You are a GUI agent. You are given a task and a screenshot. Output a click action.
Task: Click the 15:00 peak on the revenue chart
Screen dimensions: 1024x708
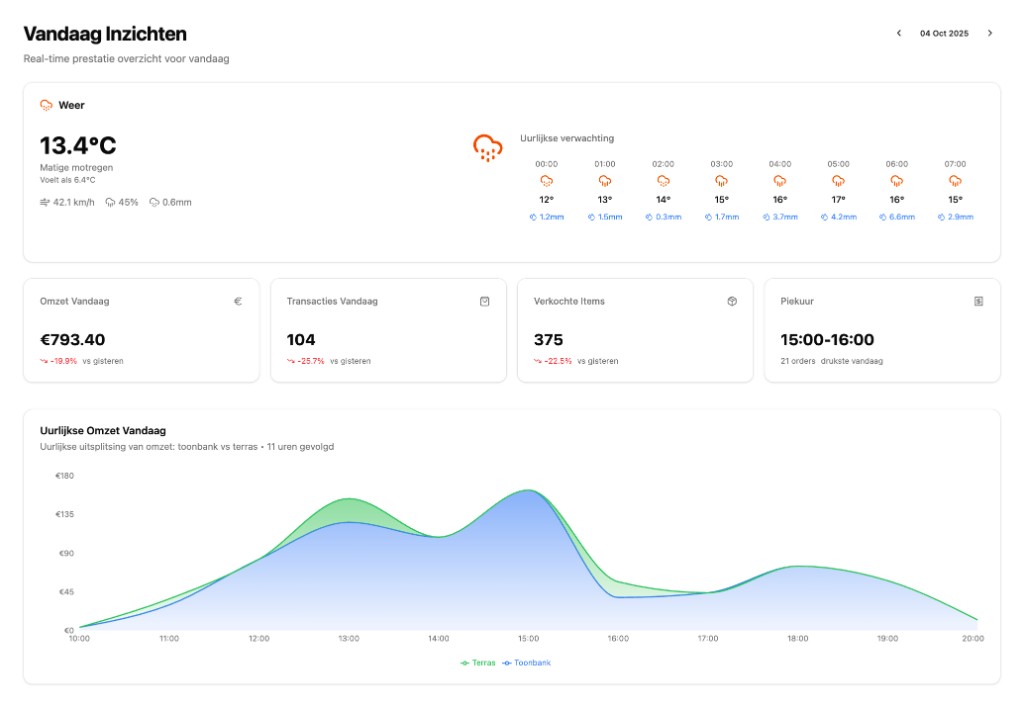(528, 491)
